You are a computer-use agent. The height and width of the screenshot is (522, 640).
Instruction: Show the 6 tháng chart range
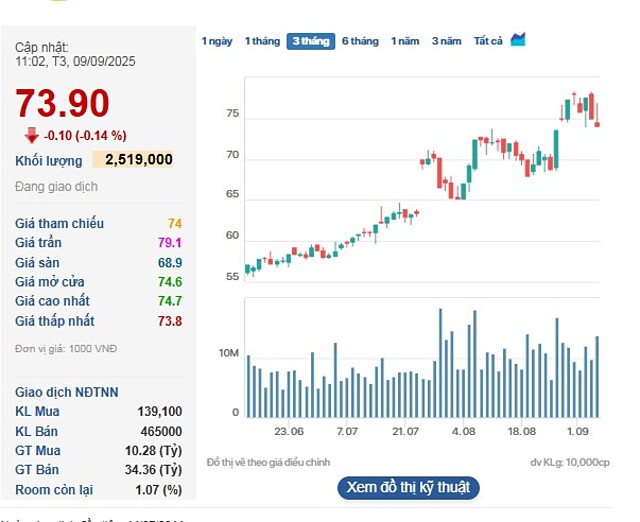360,41
